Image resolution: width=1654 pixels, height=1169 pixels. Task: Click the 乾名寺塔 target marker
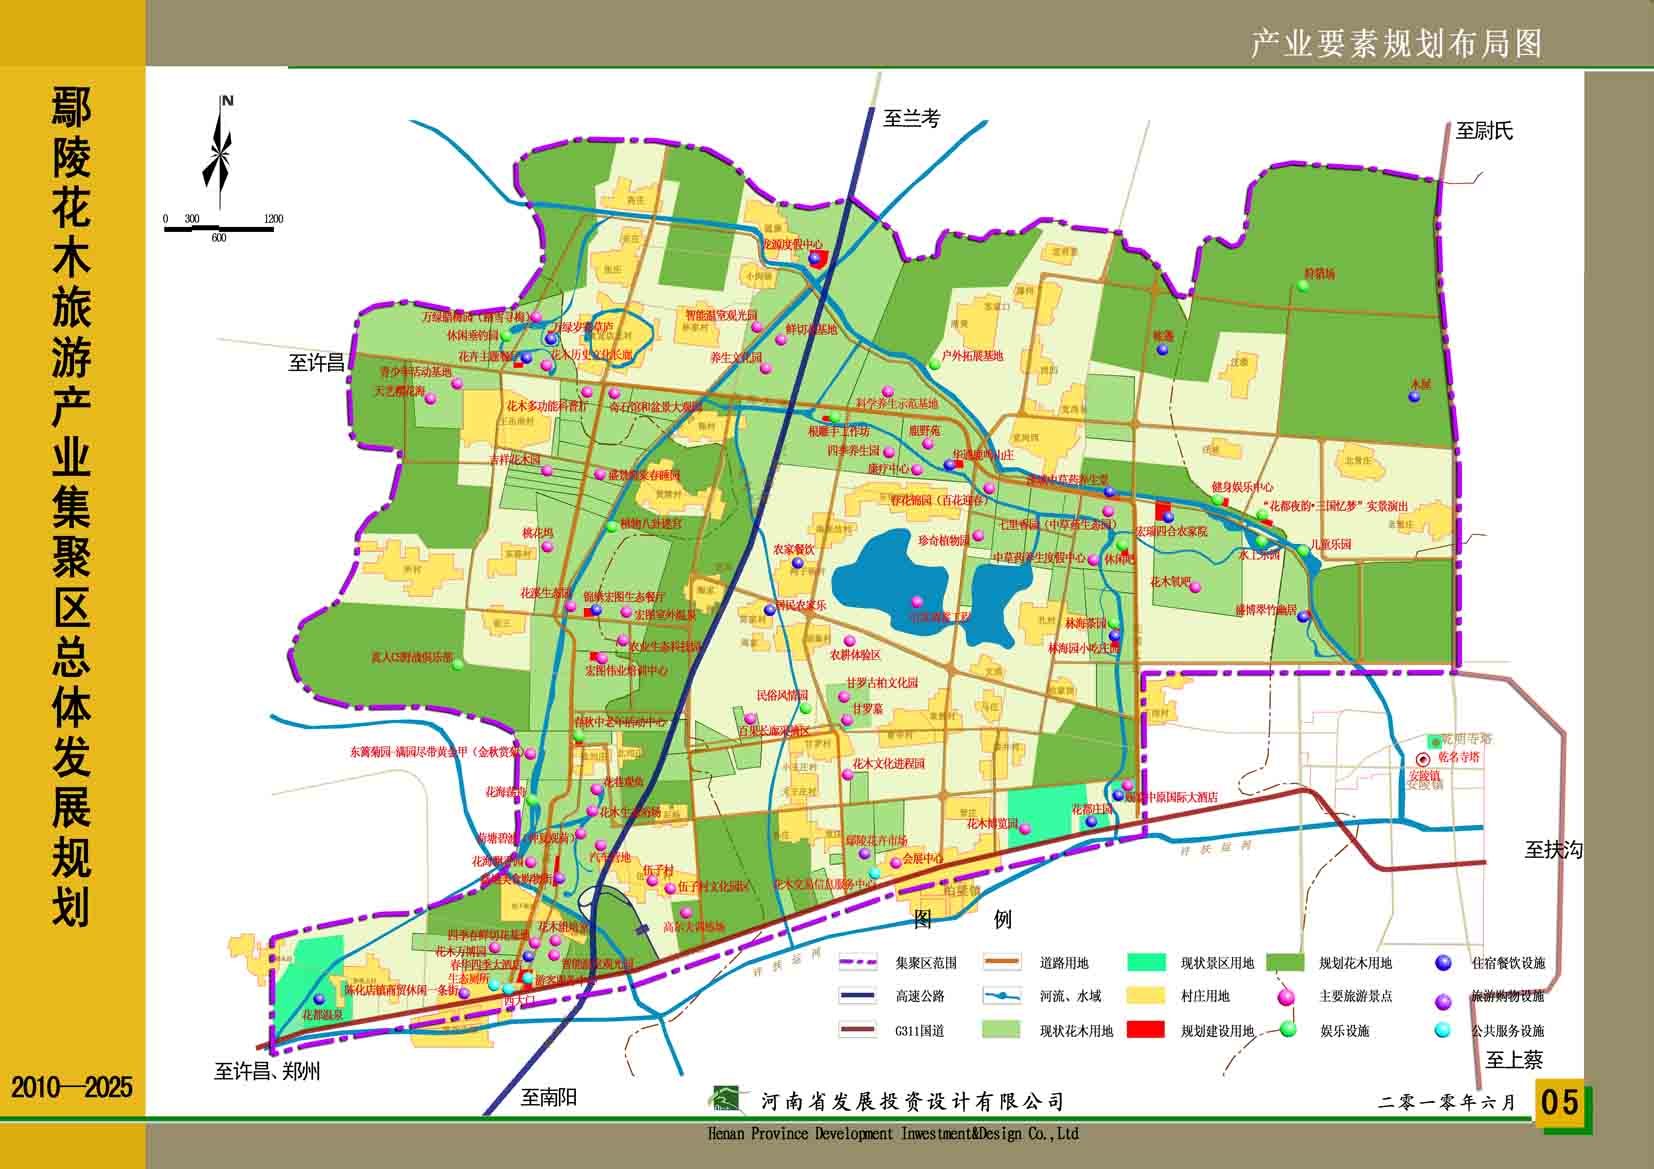point(1422,759)
